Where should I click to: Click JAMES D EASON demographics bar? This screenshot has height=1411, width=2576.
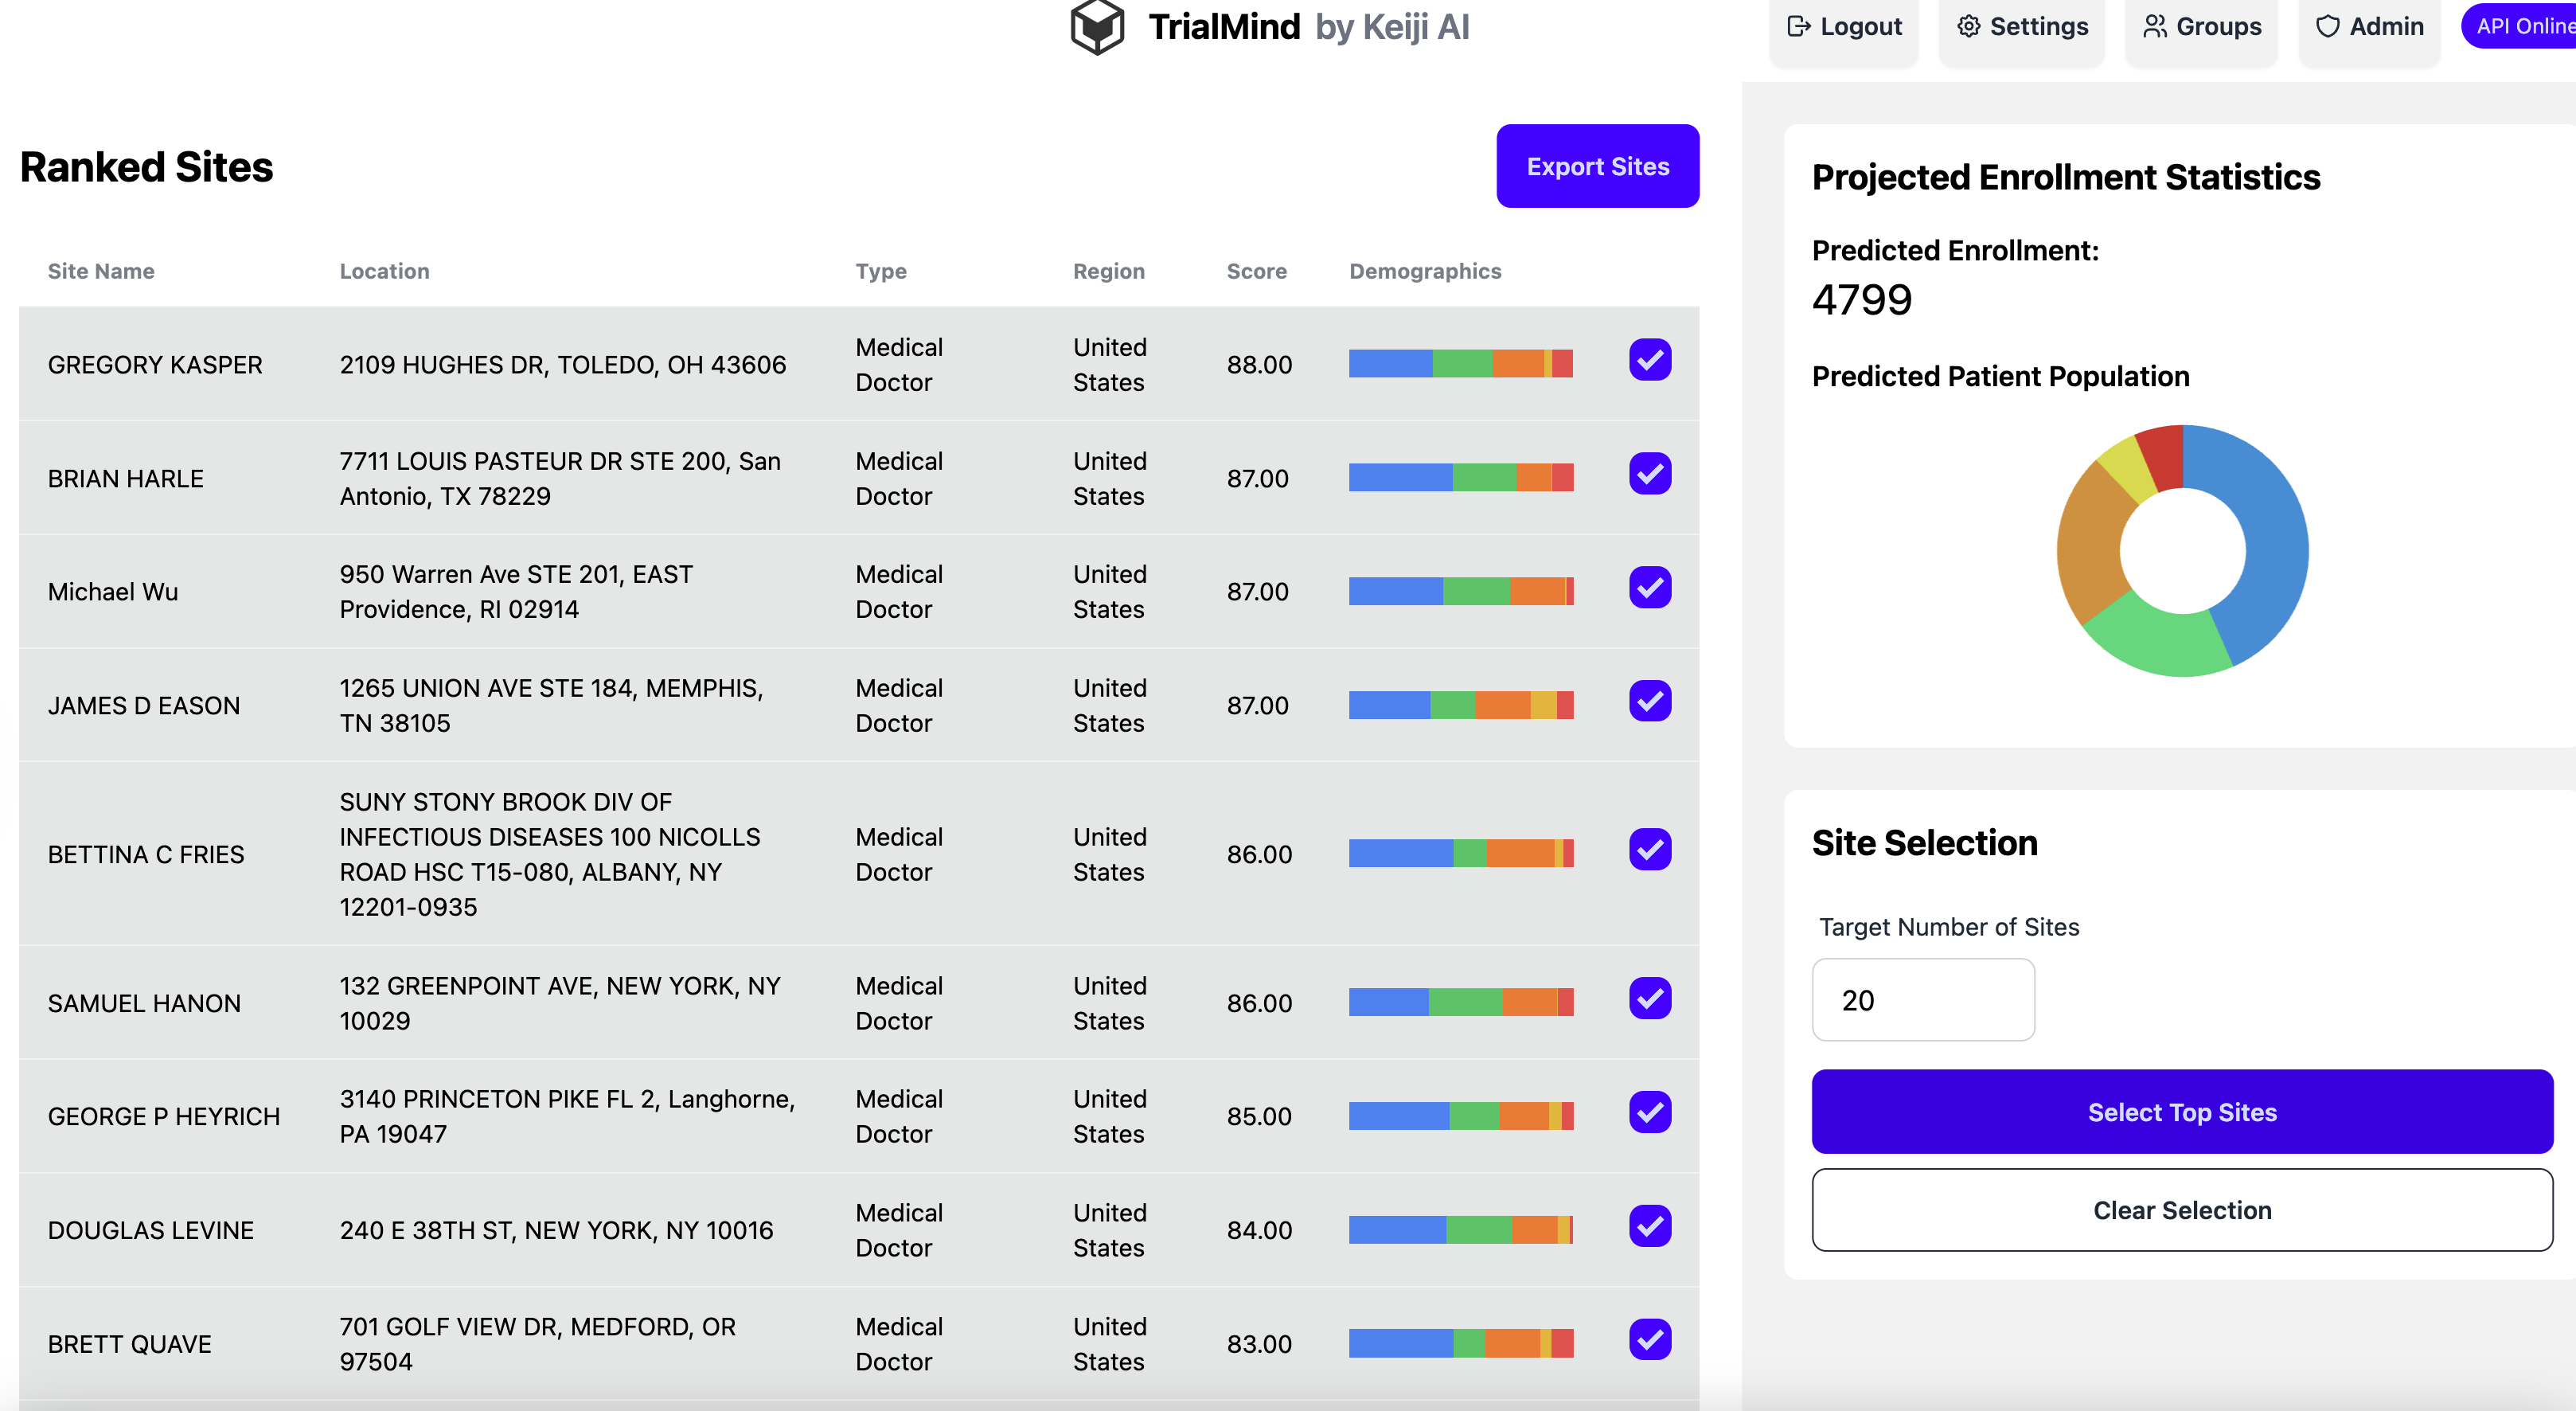pyautogui.click(x=1460, y=705)
